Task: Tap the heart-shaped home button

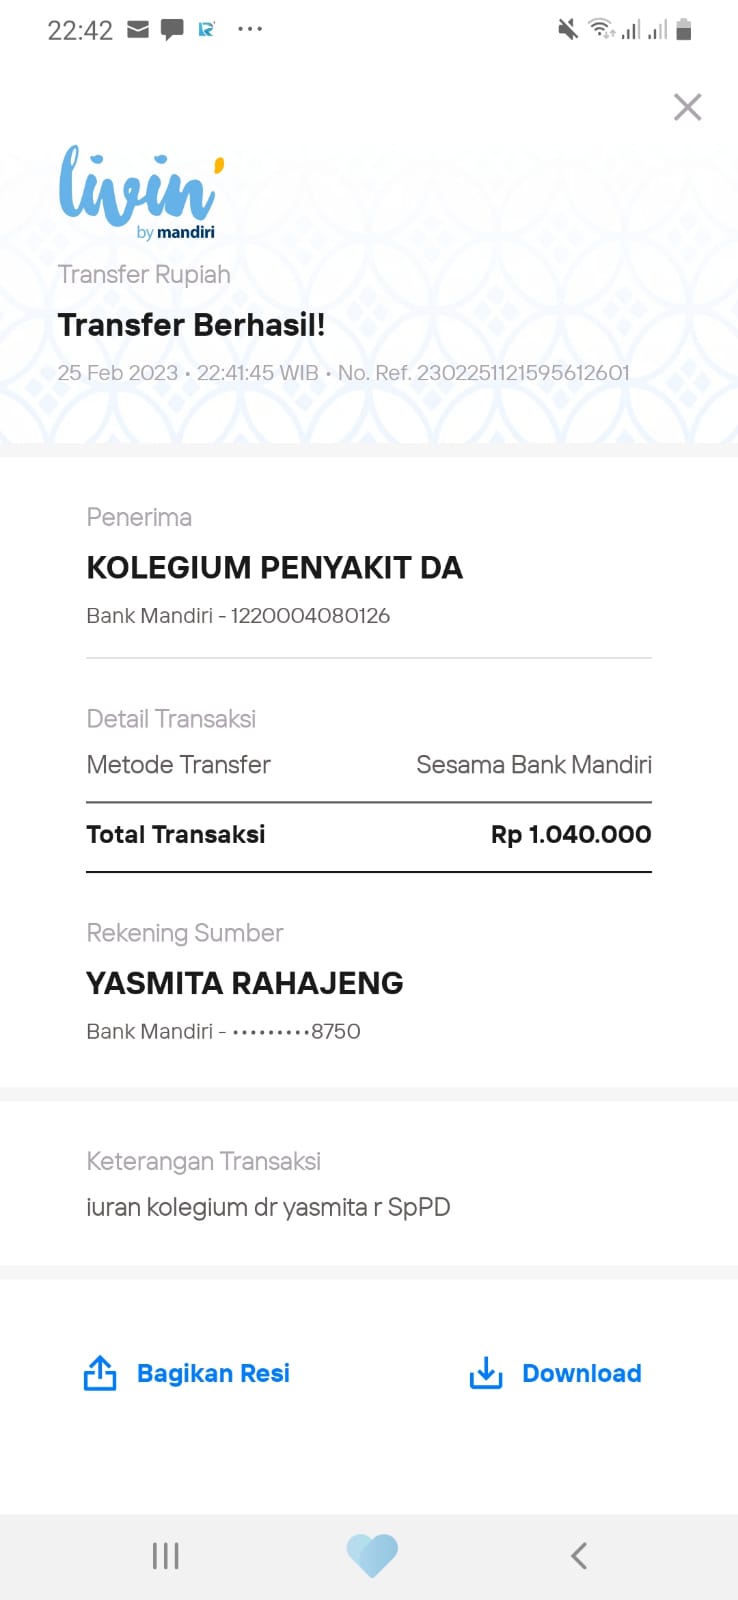Action: coord(372,1555)
